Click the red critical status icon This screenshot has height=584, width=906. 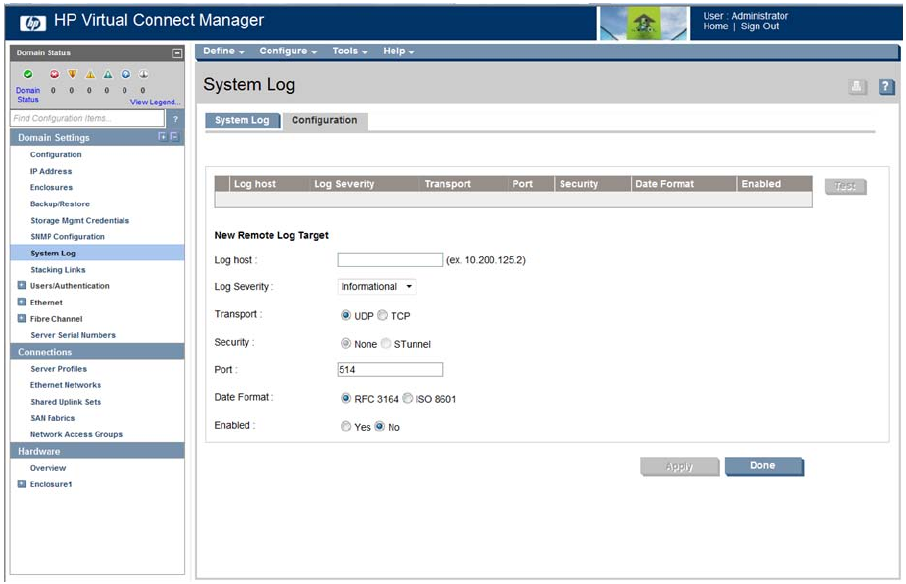[x=54, y=74]
